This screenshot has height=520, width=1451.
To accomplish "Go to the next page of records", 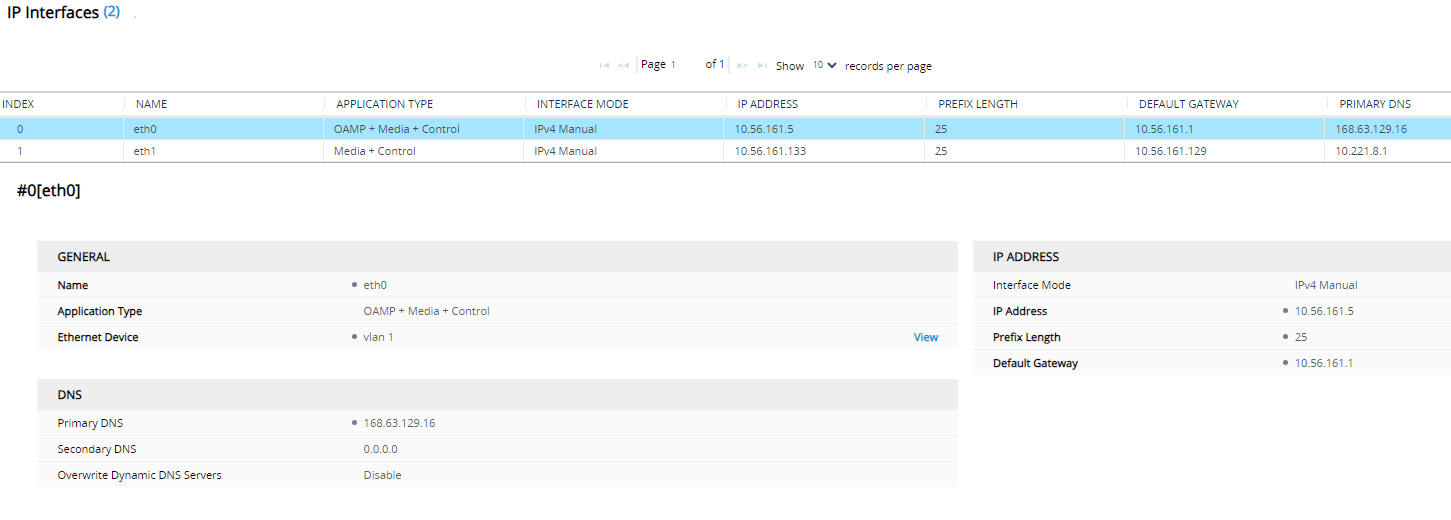I will (x=742, y=65).
